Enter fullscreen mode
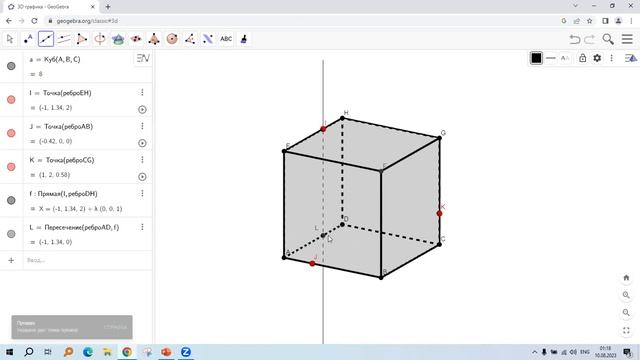 (x=626, y=331)
